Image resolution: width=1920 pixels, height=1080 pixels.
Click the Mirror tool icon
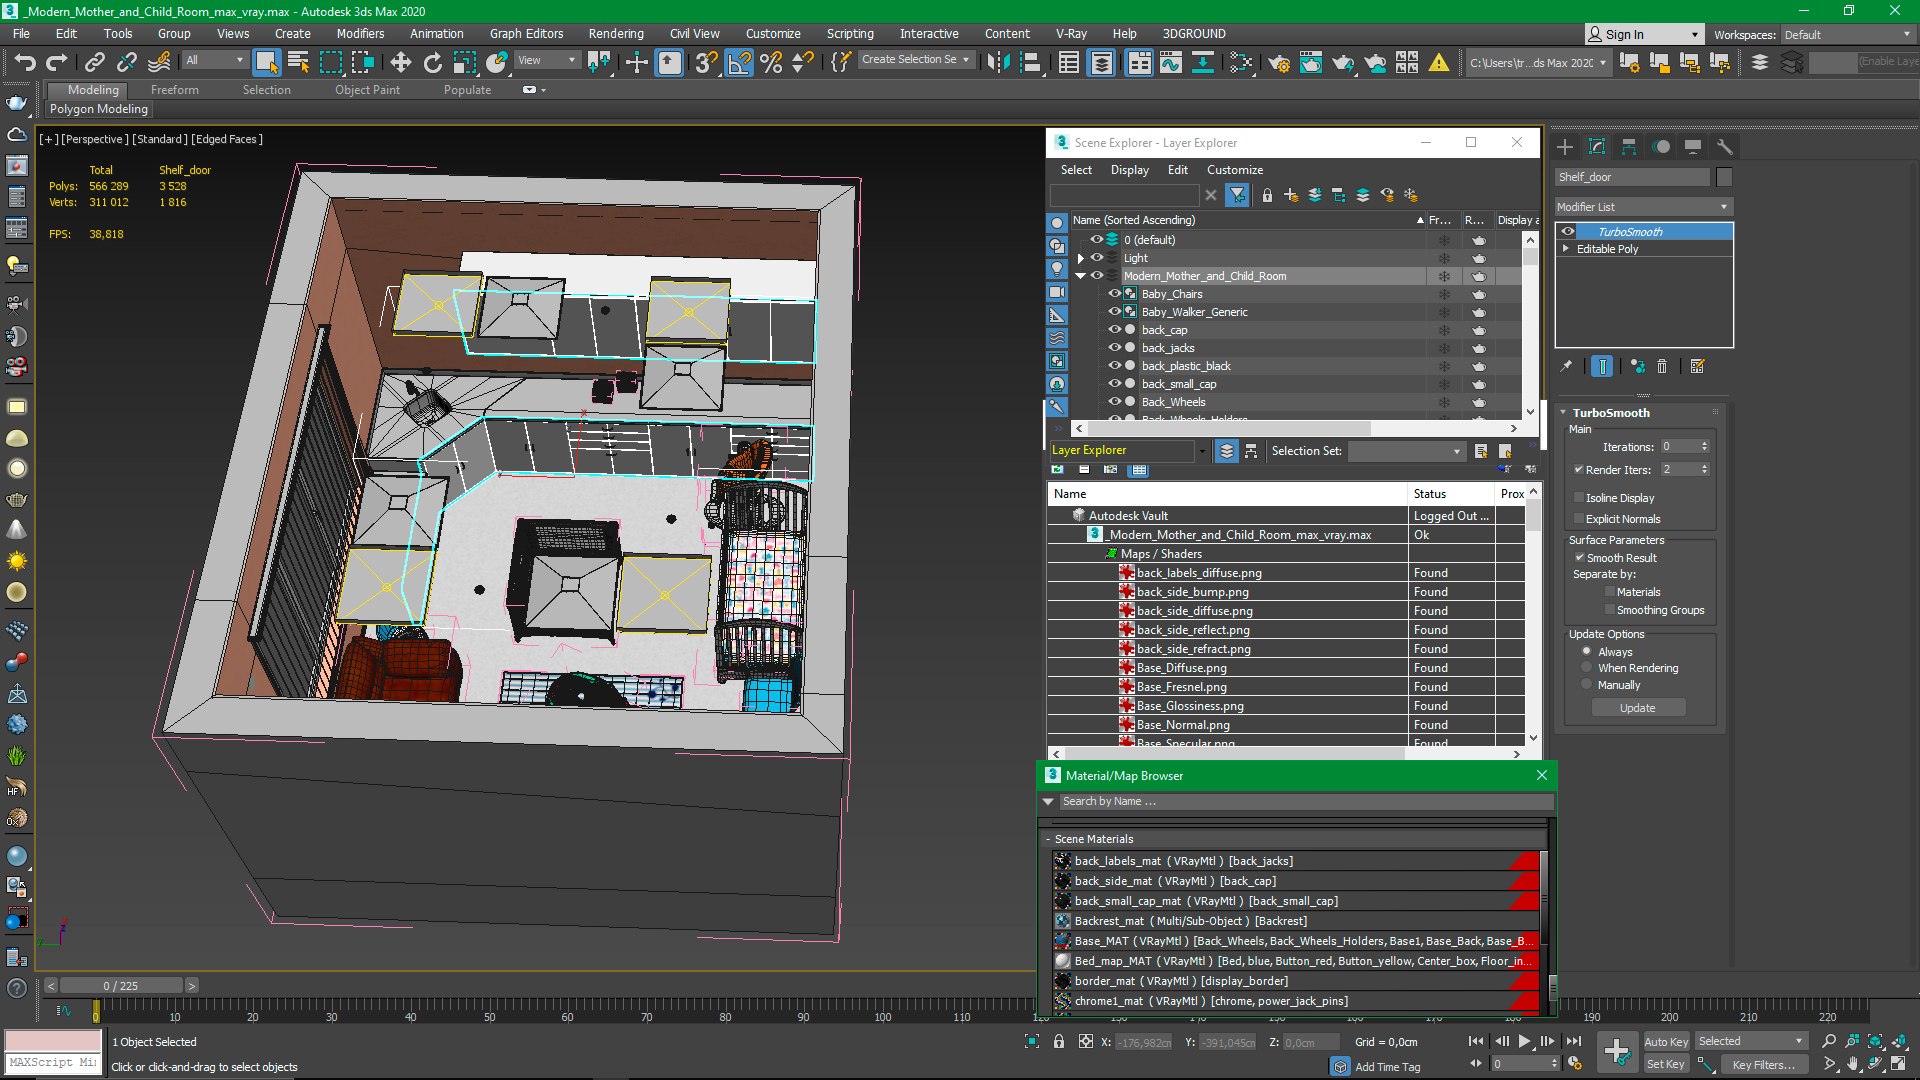point(998,62)
